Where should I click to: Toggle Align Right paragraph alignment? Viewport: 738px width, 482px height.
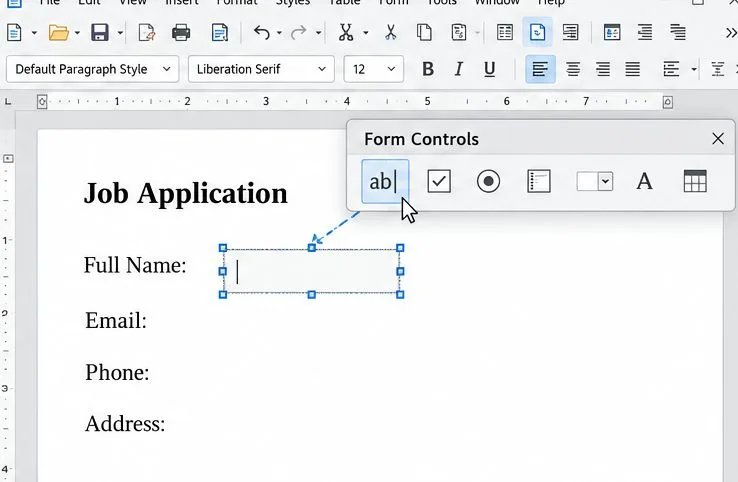point(603,69)
